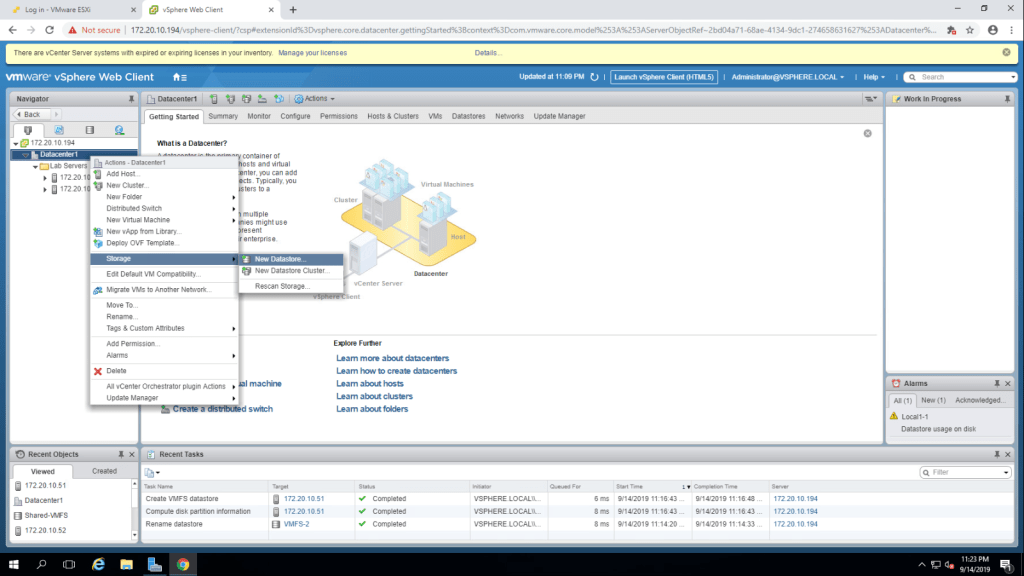Click the refresh icon beside update time
Screen dimensions: 1024x576
click(595, 77)
